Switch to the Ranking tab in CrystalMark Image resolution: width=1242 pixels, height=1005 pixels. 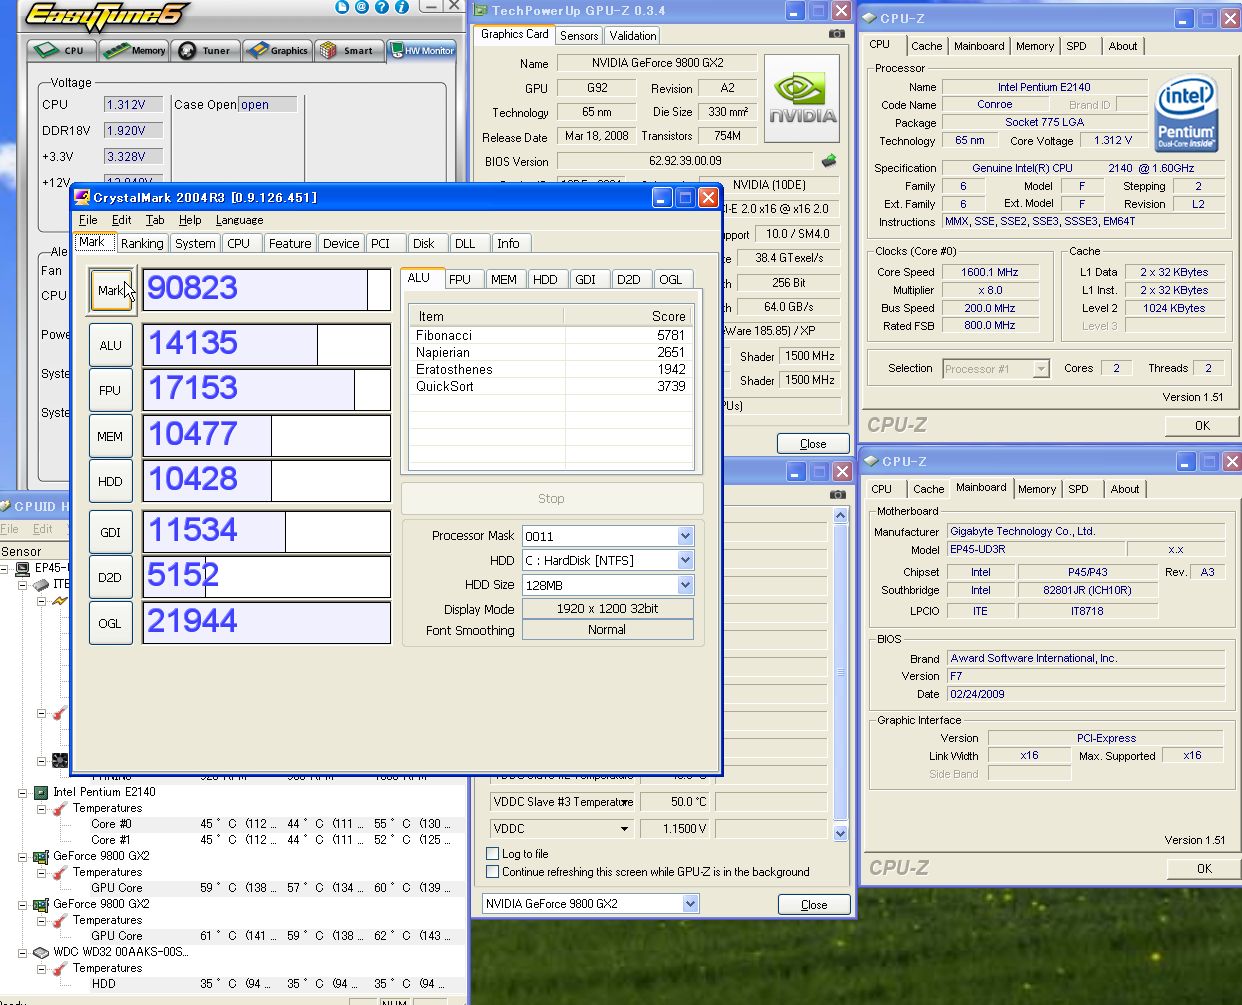pyautogui.click(x=142, y=243)
